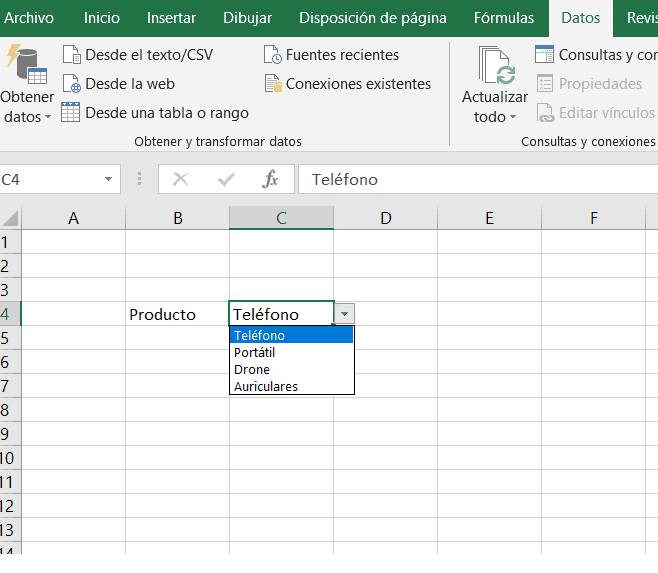Screen dimensions: 658x573
Task: Click the Desde el texto/CSV icon
Action: click(x=72, y=55)
